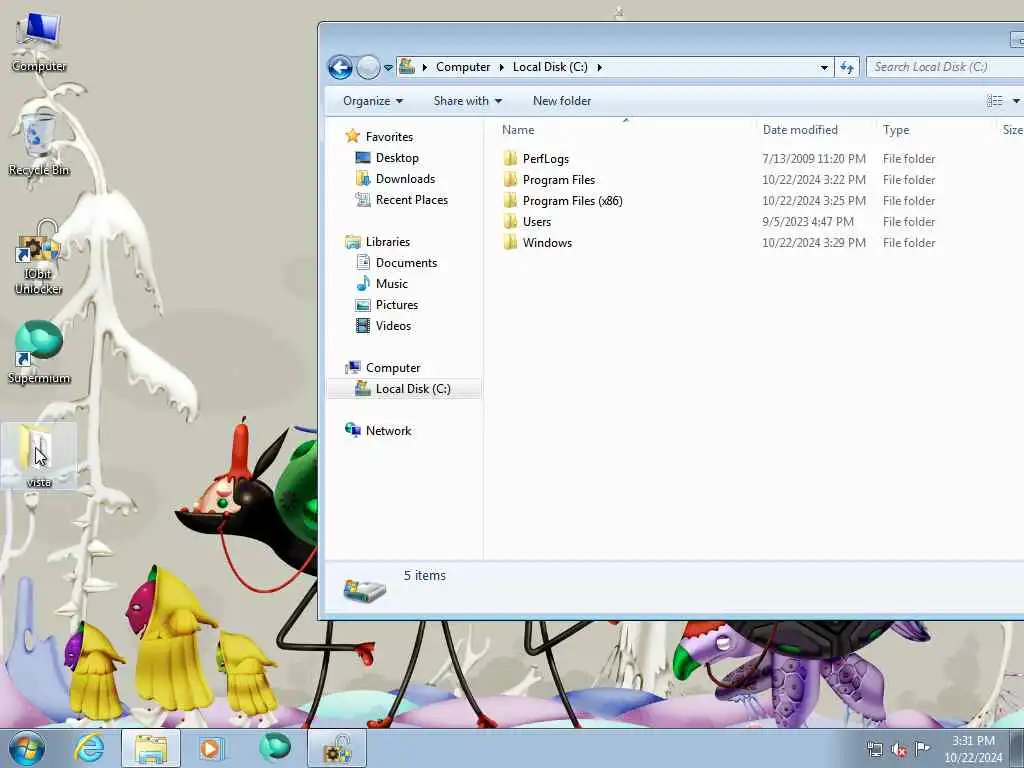1024x768 pixels.
Task: Click the Refresh button next to address bar
Action: click(x=847, y=67)
